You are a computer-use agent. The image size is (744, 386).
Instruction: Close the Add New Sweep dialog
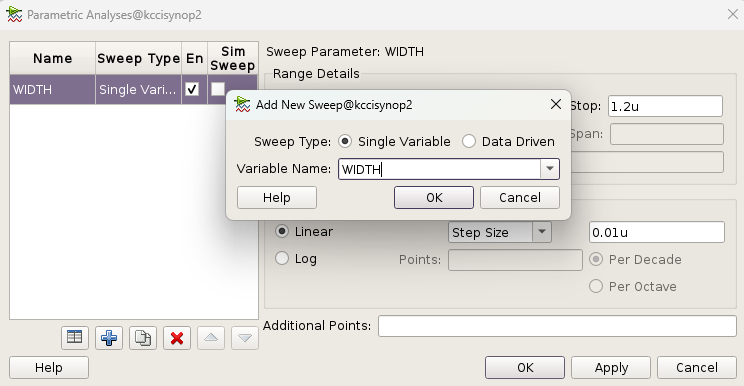point(556,104)
